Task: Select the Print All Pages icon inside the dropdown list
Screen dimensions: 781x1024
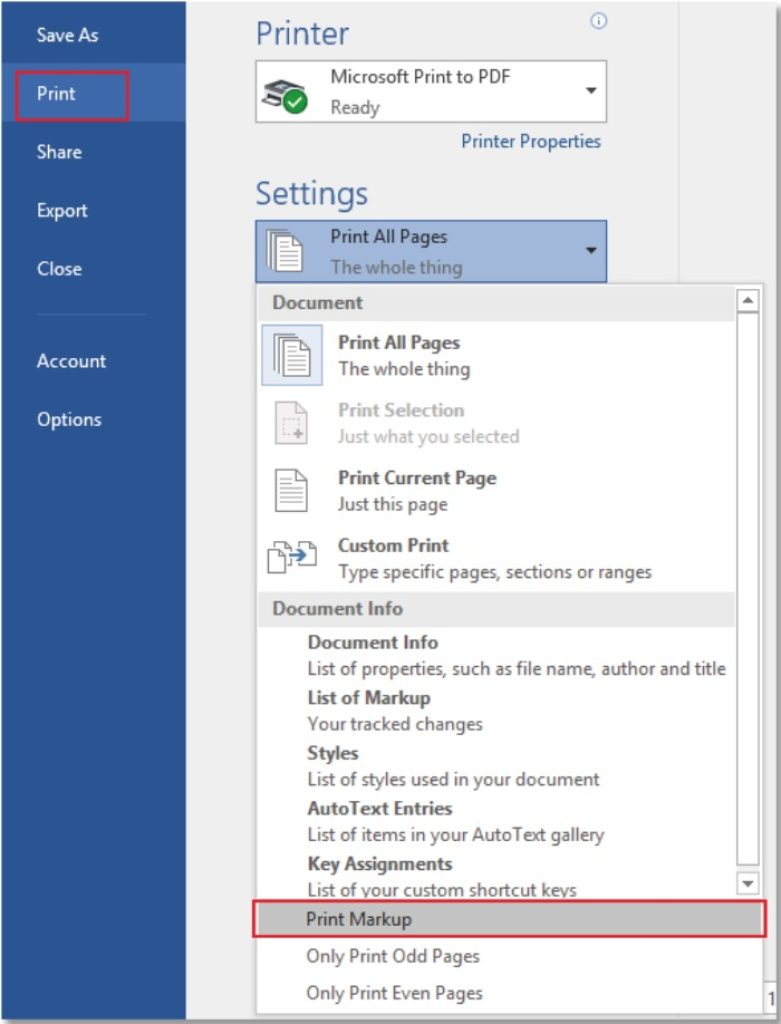Action: point(291,355)
